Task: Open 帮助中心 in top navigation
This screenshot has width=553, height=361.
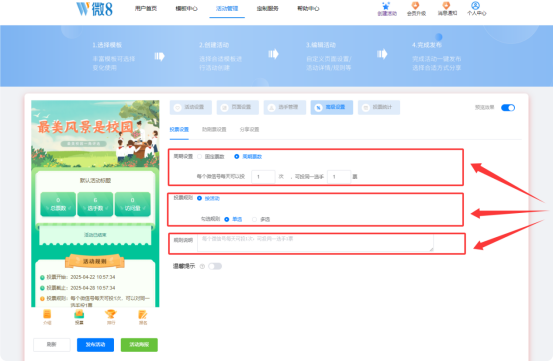Action: tap(308, 8)
